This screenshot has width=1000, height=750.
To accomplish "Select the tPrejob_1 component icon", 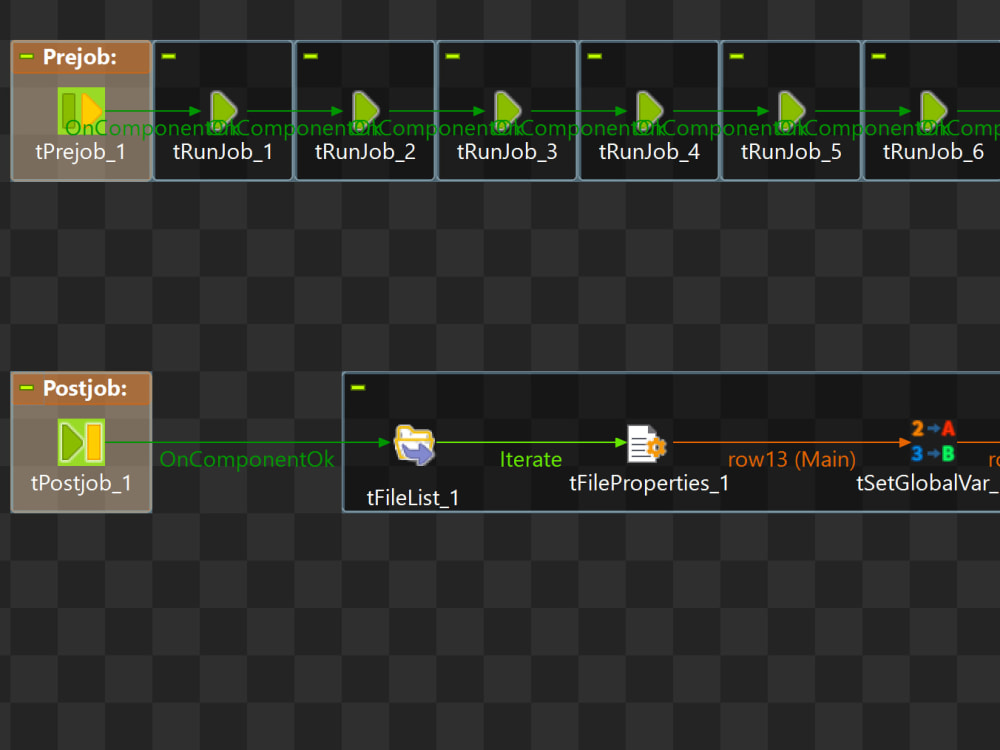I will coord(81,111).
